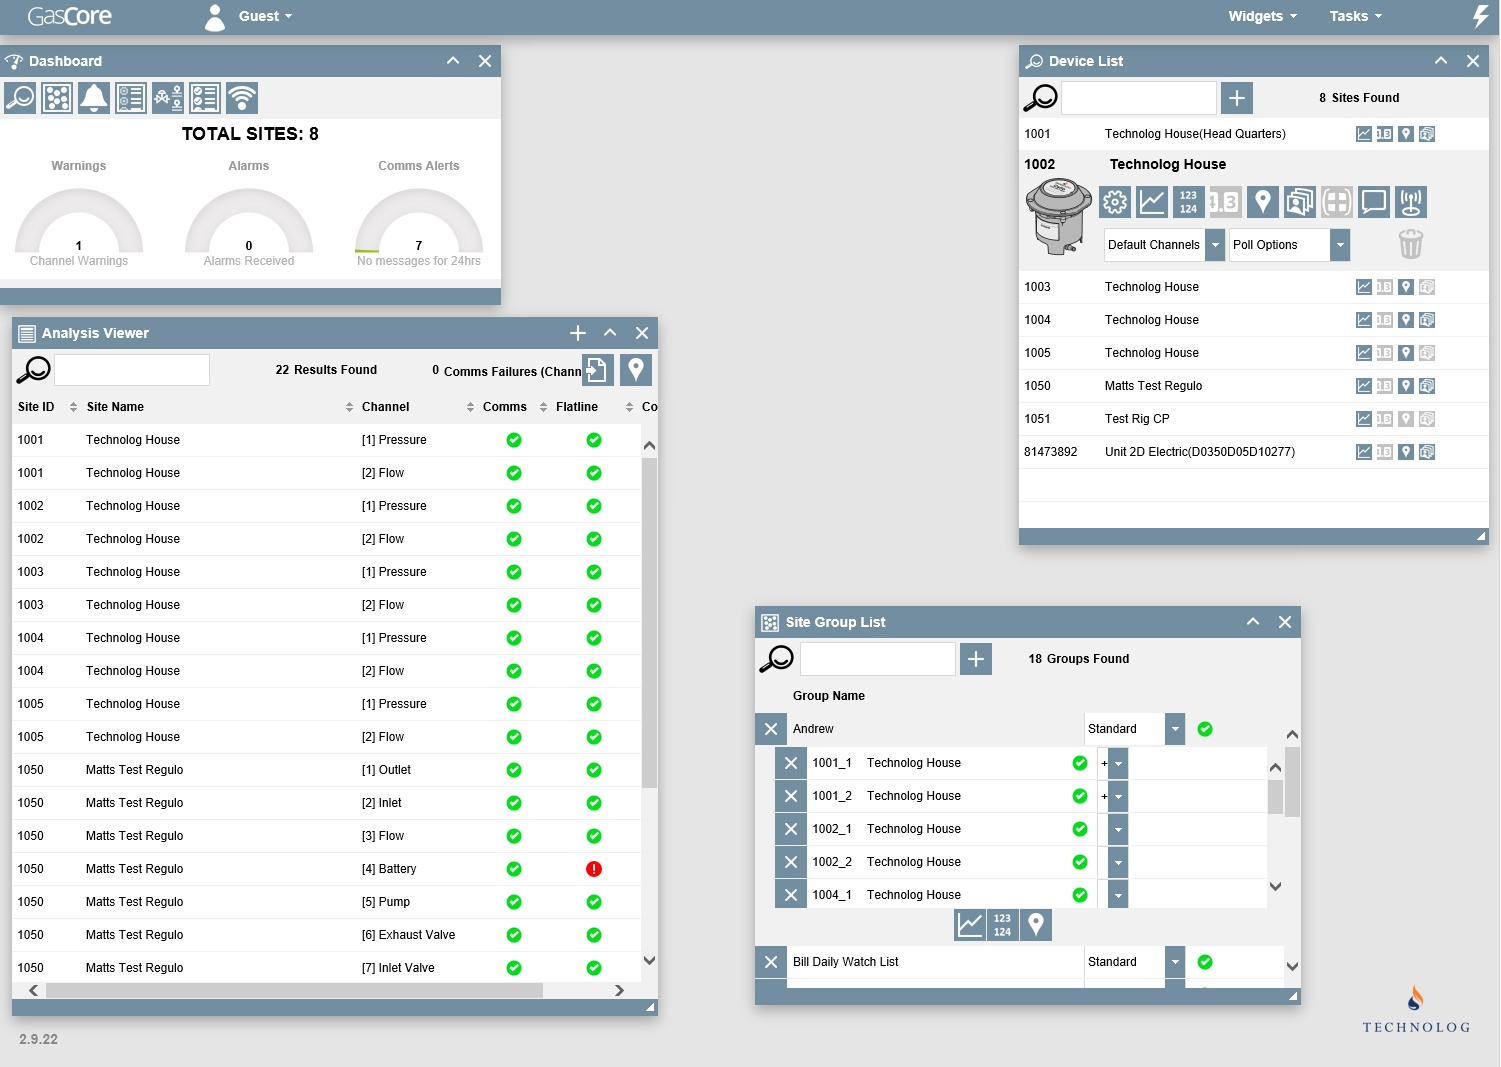
Task: Add new group with plus in Site Group List
Action: pyautogui.click(x=976, y=659)
